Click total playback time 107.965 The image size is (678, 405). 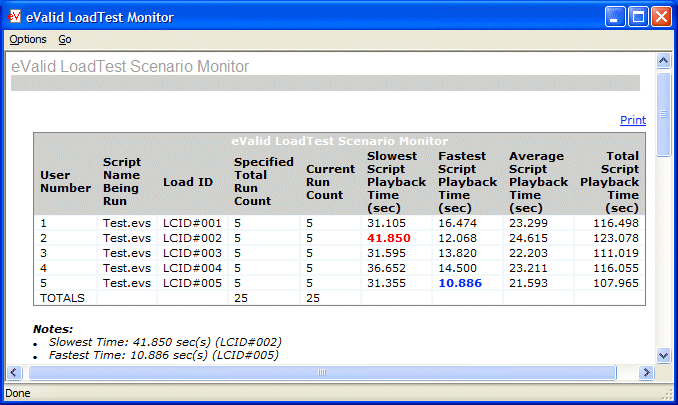point(616,283)
